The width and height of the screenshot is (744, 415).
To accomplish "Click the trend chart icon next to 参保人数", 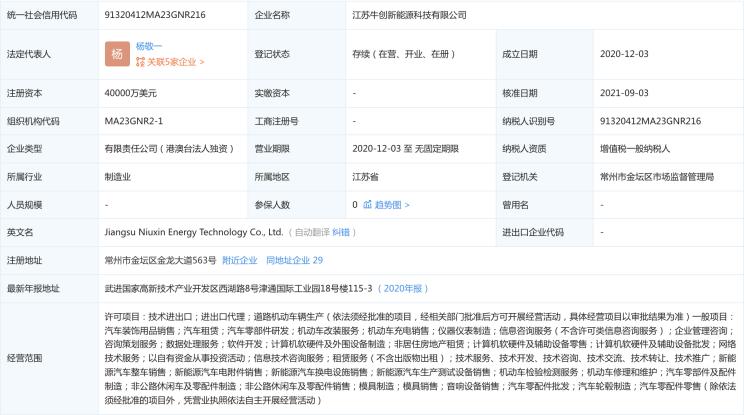I will pos(367,205).
